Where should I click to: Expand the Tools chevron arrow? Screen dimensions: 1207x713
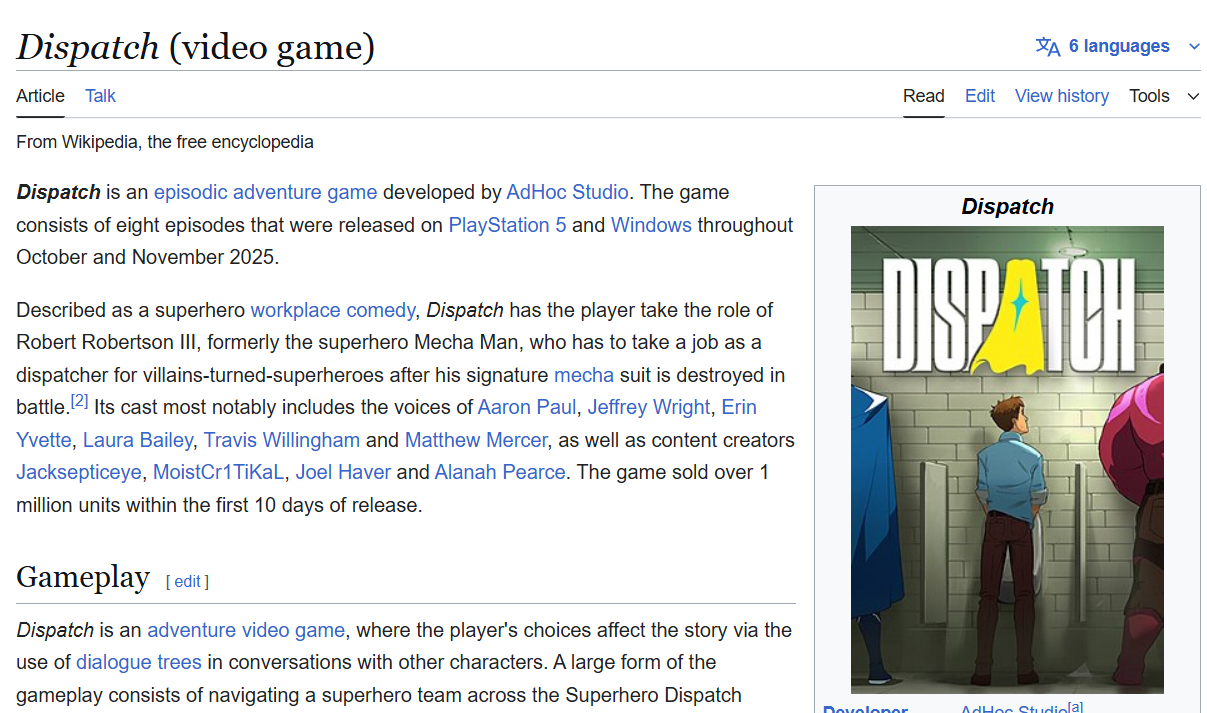[x=1193, y=97]
